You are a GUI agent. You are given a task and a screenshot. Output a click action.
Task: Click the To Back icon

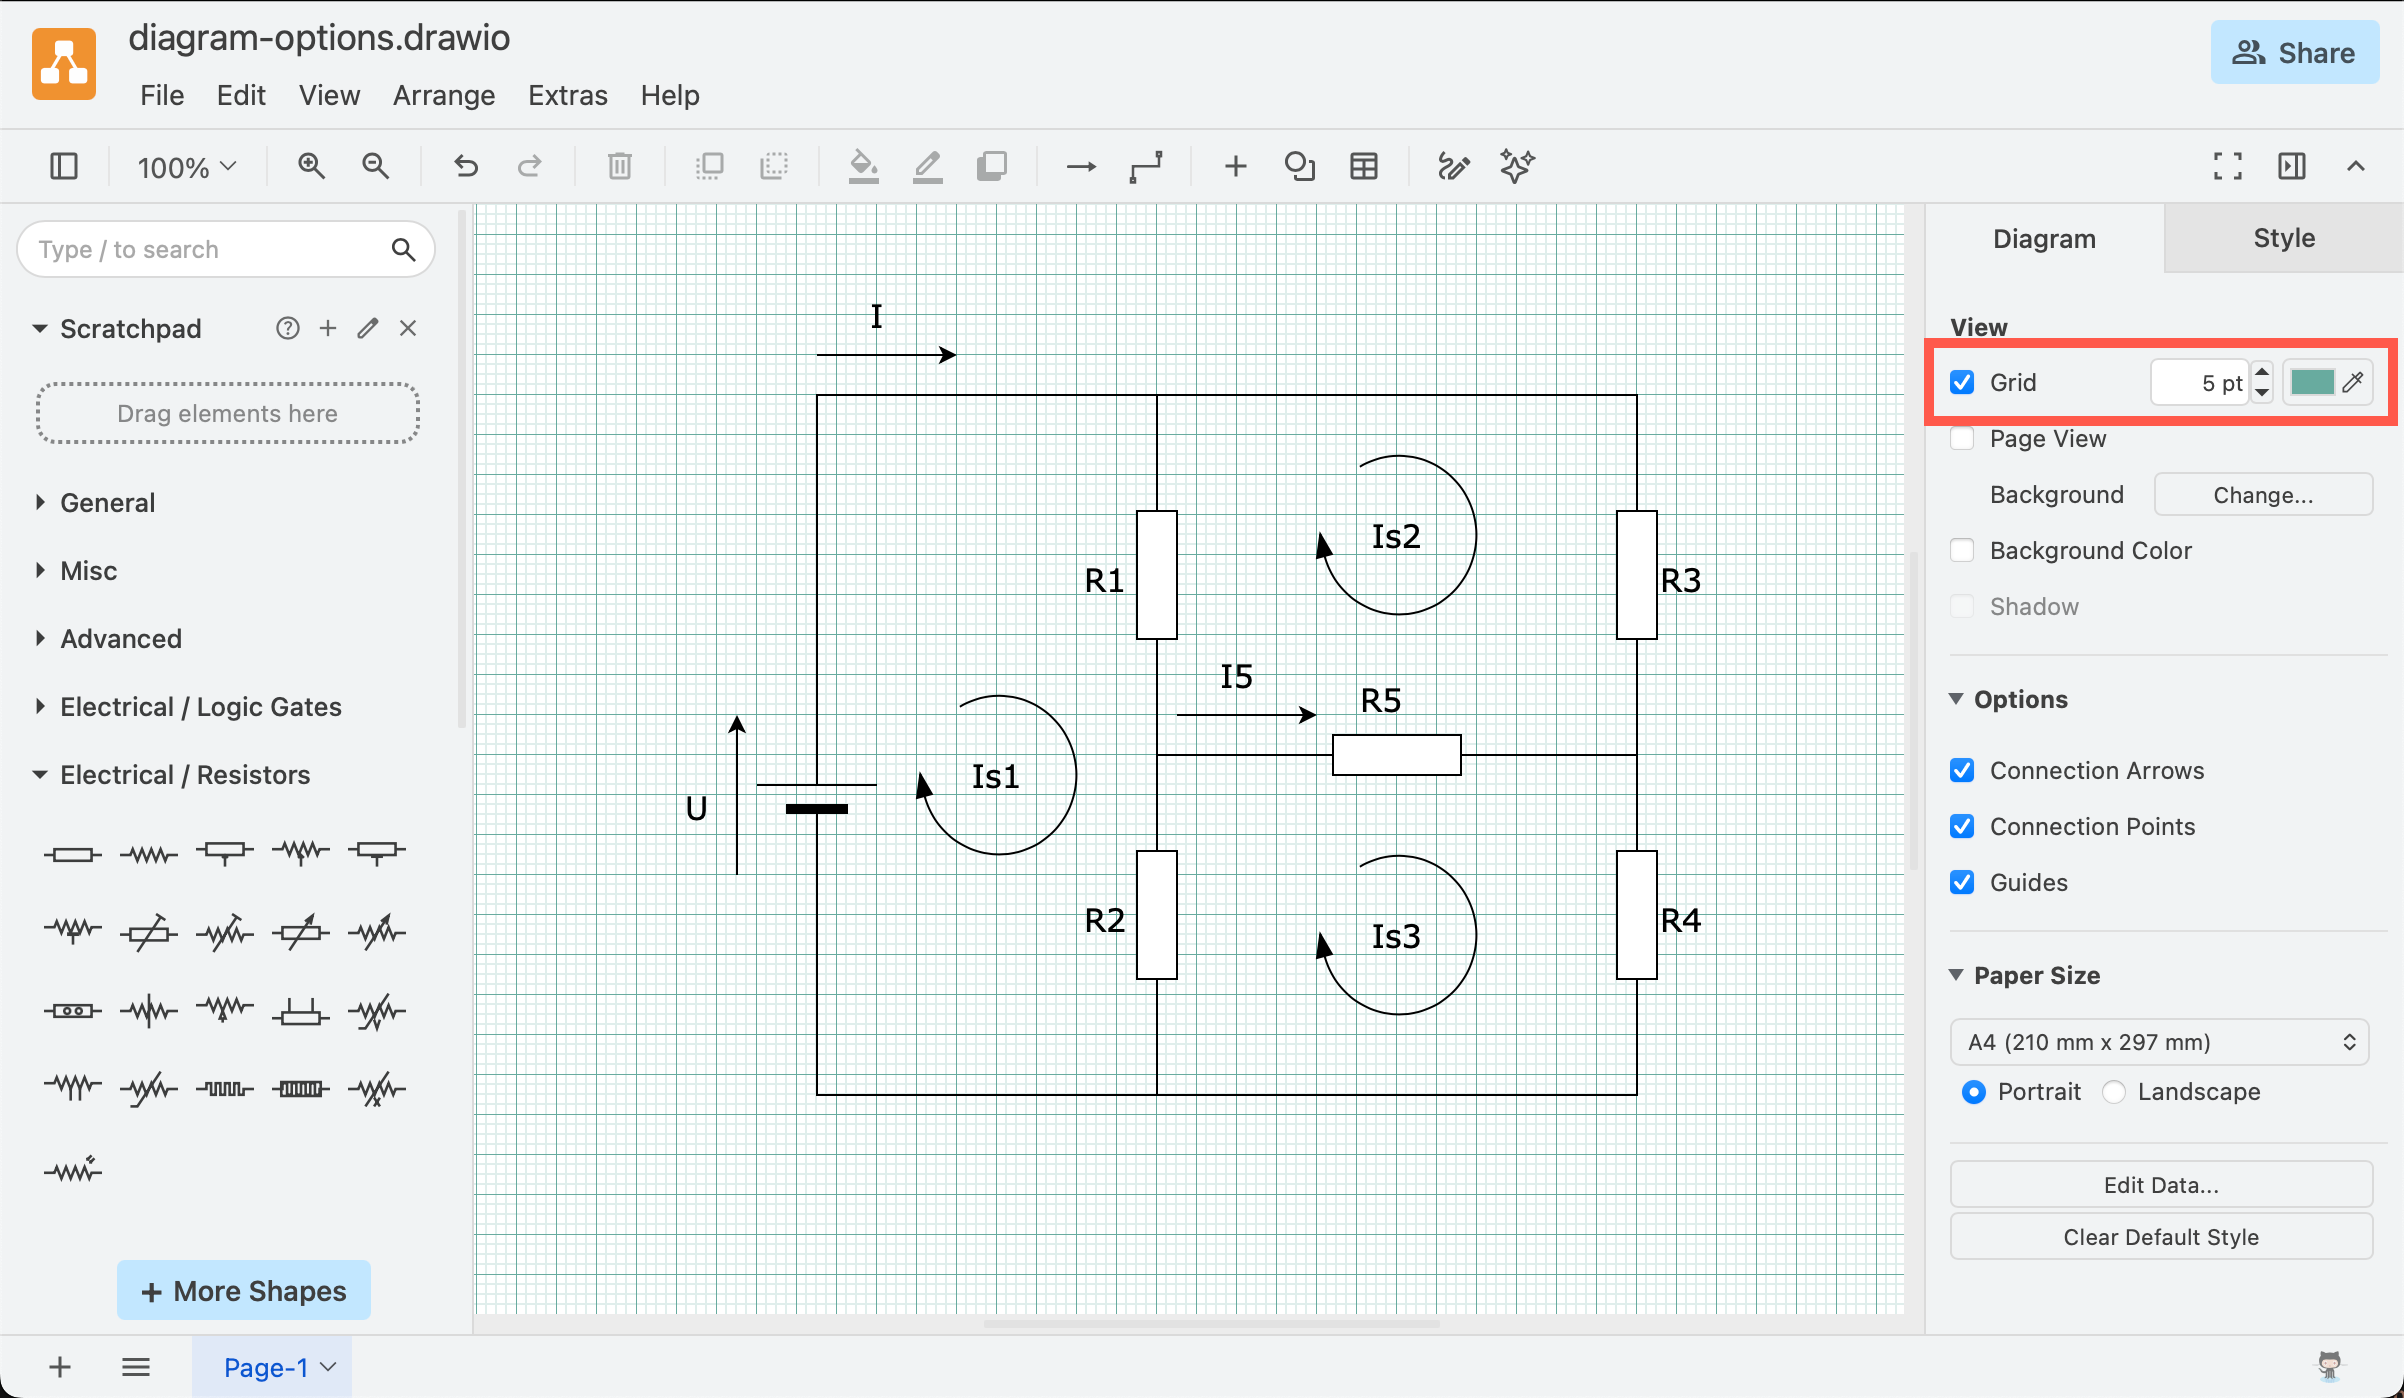pos(774,166)
